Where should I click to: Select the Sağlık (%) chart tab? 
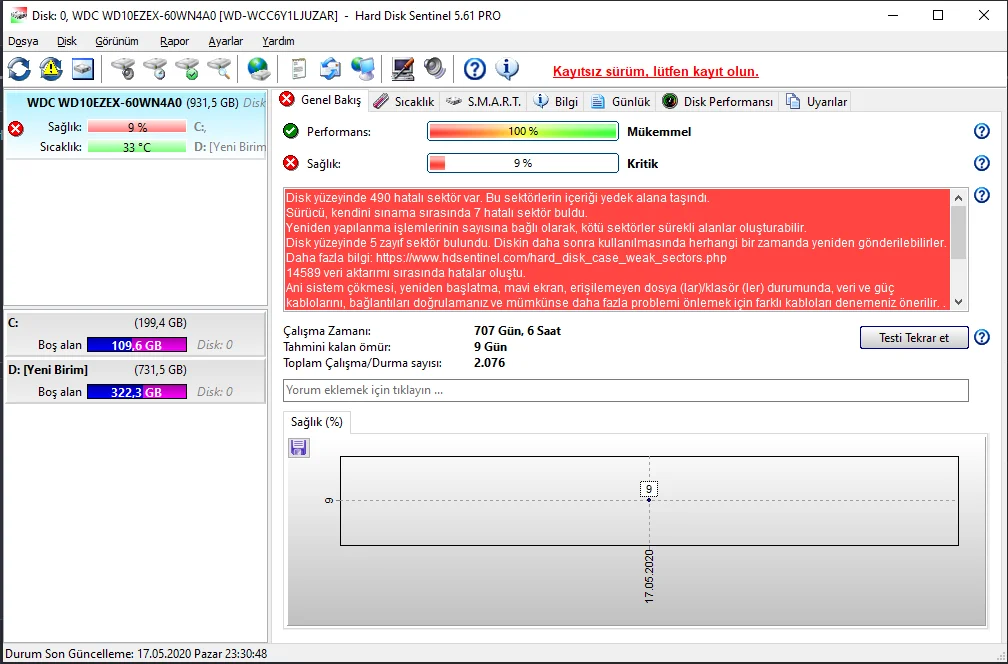pyautogui.click(x=317, y=422)
